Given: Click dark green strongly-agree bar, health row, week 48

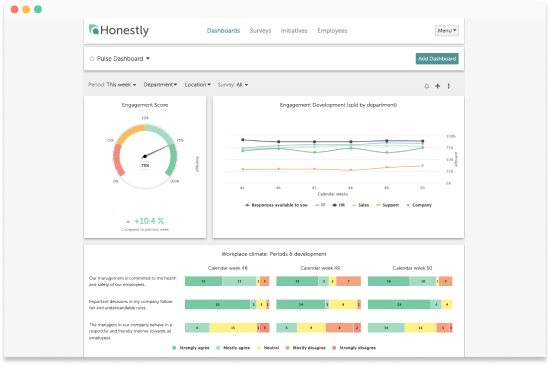Looking at the screenshot, I should coord(203,281).
